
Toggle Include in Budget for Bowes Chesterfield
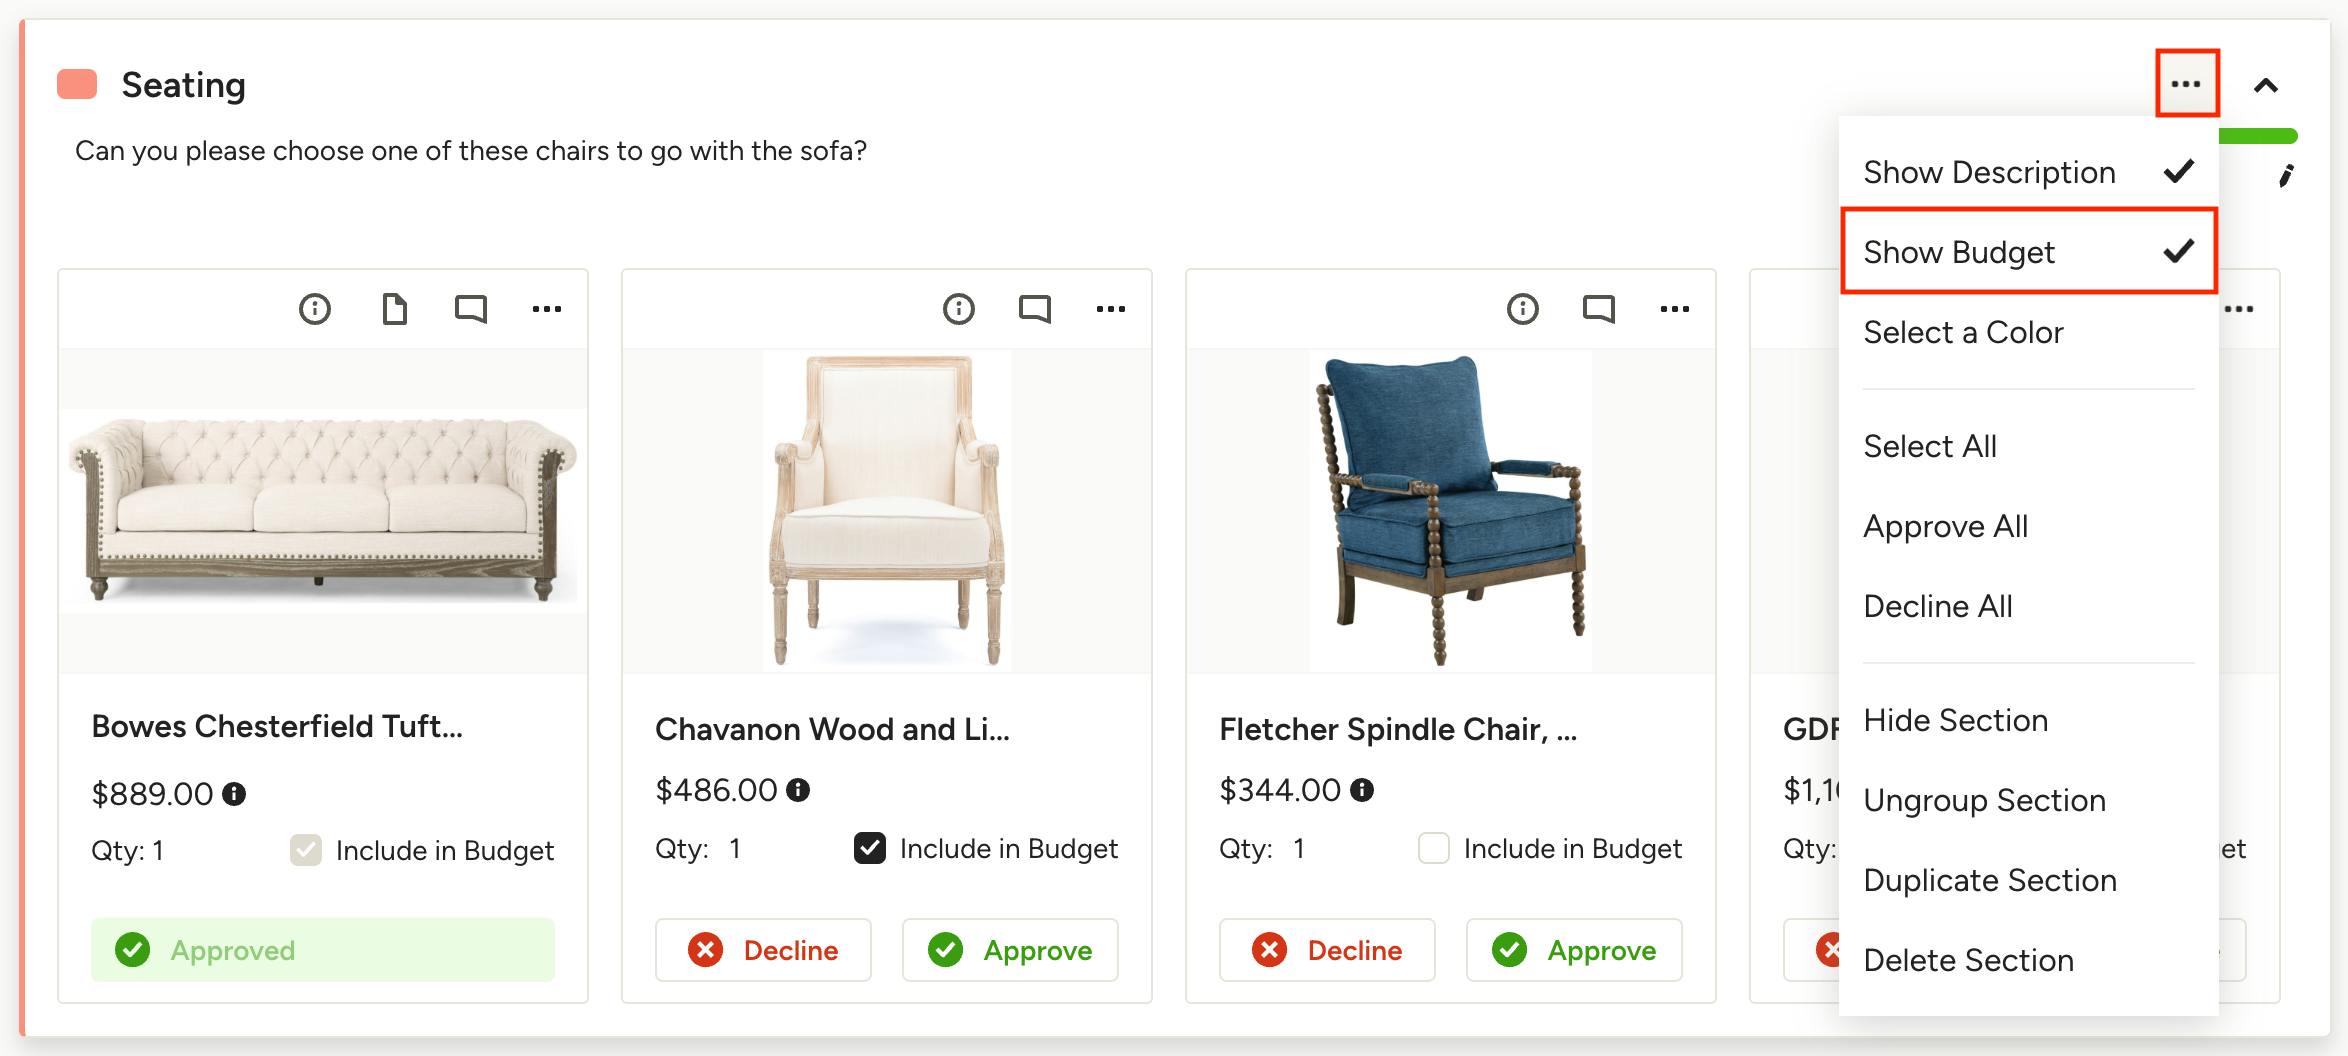tap(306, 850)
